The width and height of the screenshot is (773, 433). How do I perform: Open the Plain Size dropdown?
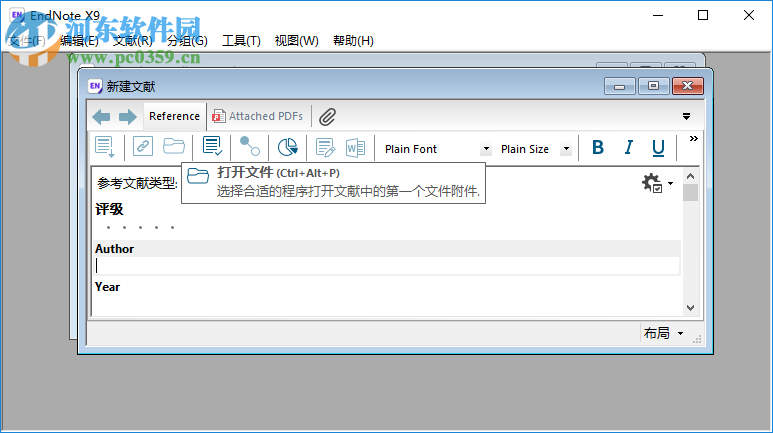coord(566,149)
